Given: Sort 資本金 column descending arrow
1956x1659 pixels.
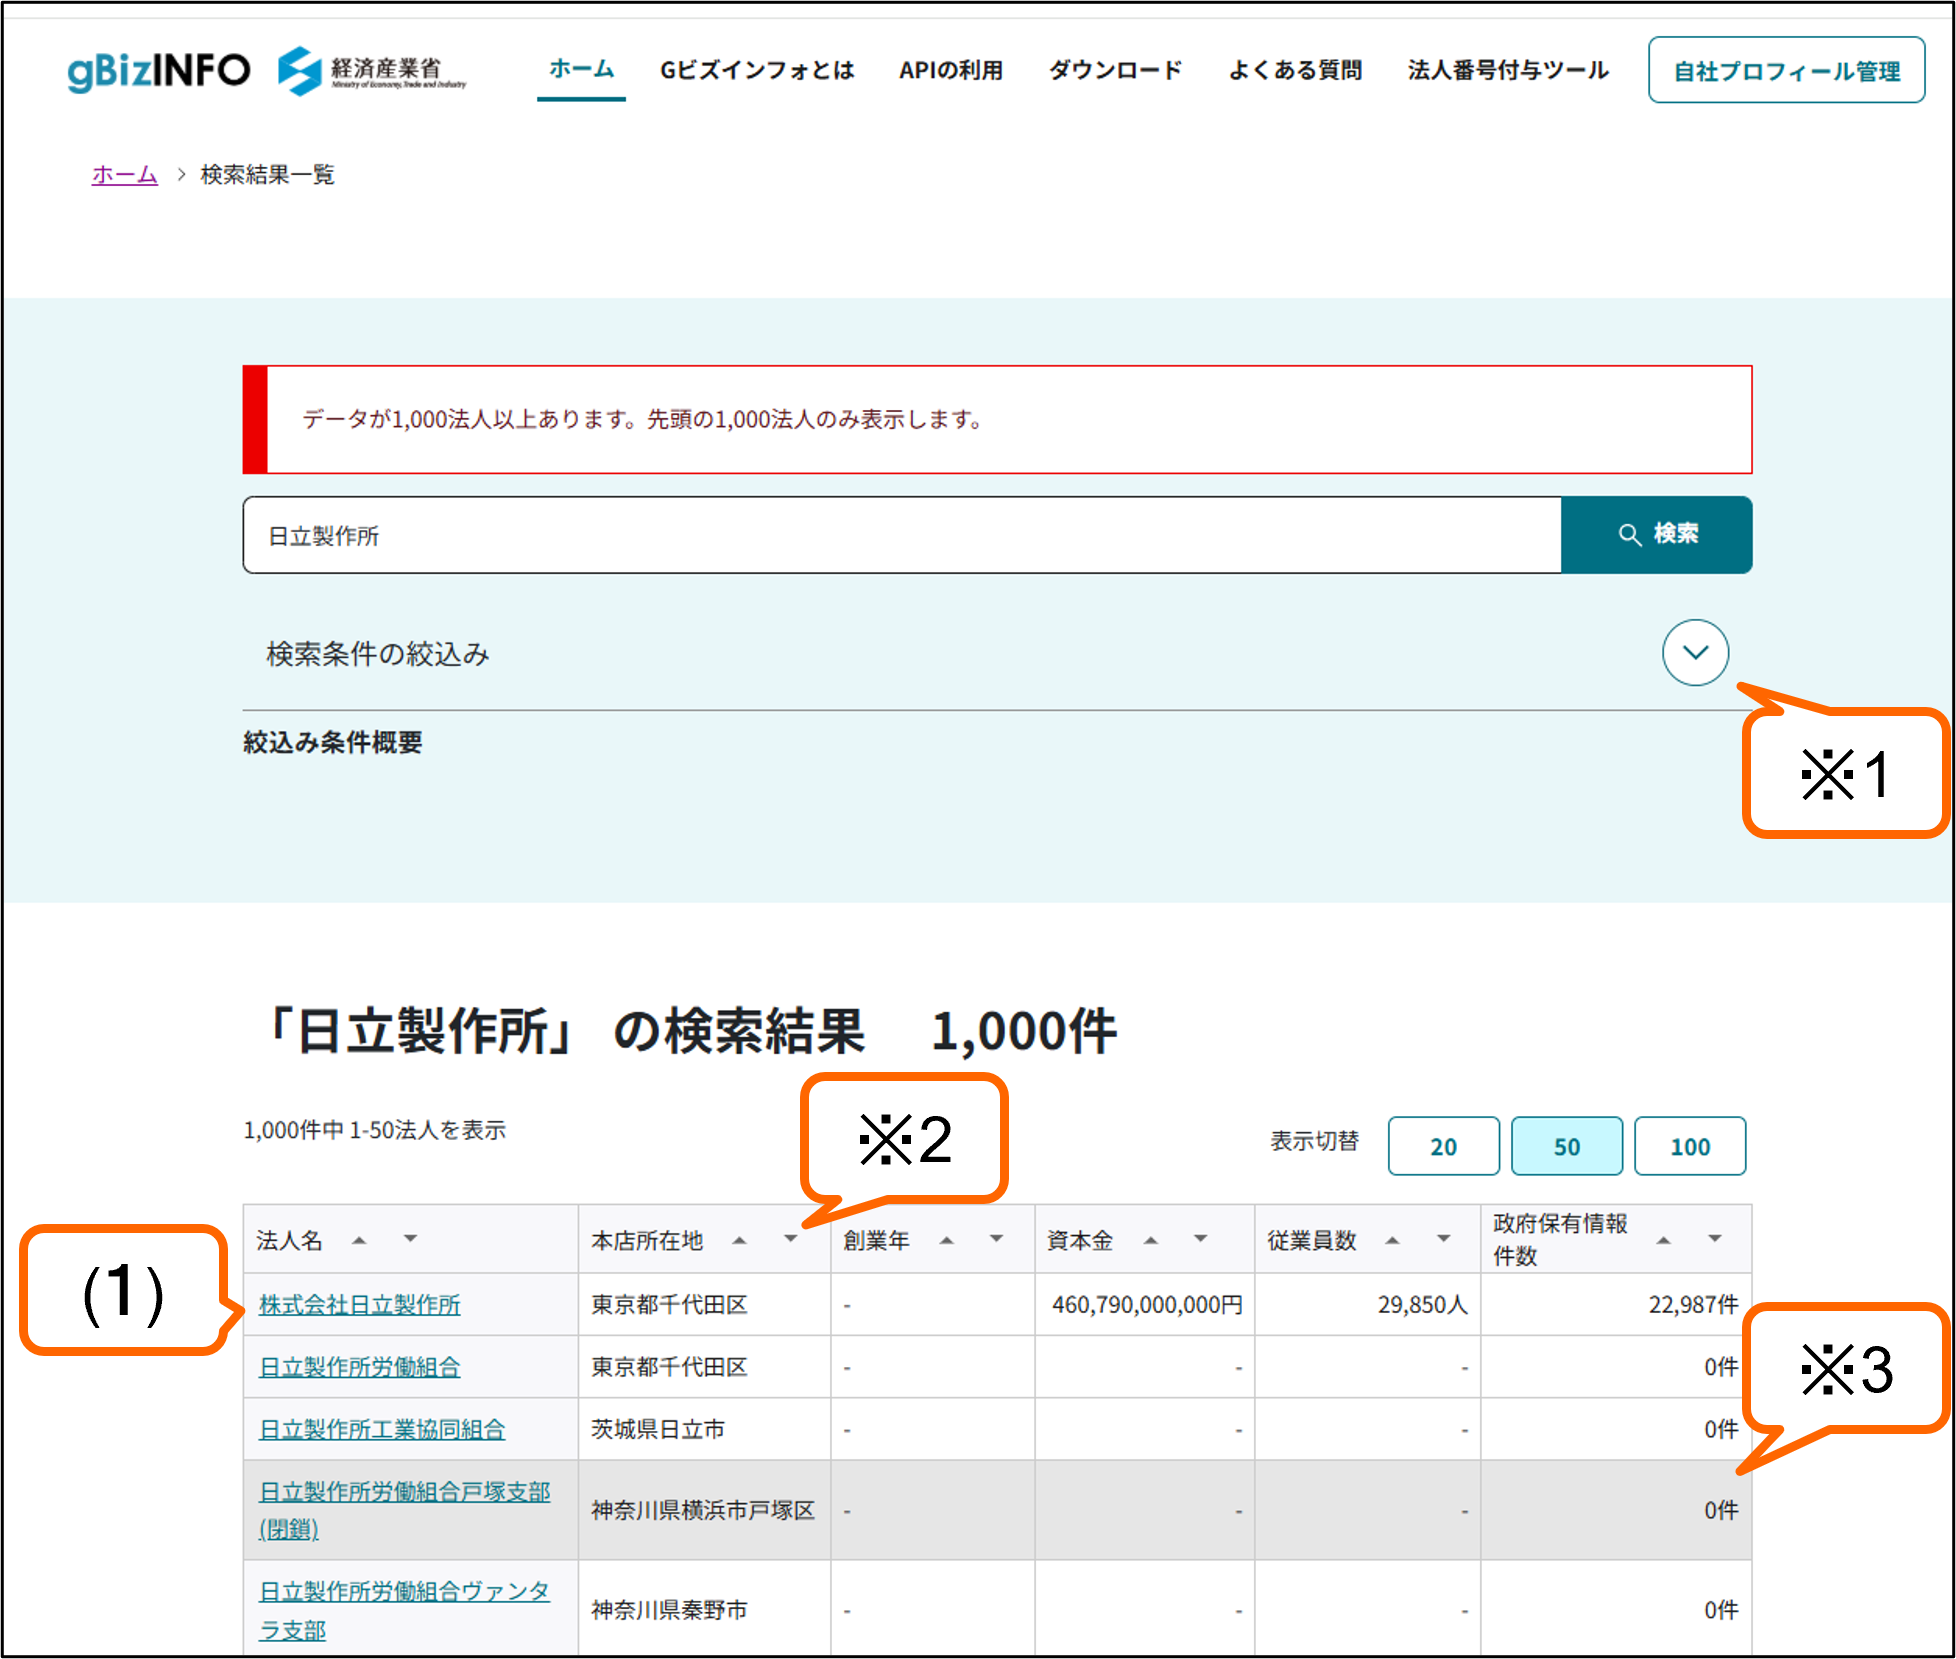Looking at the screenshot, I should tap(1200, 1239).
